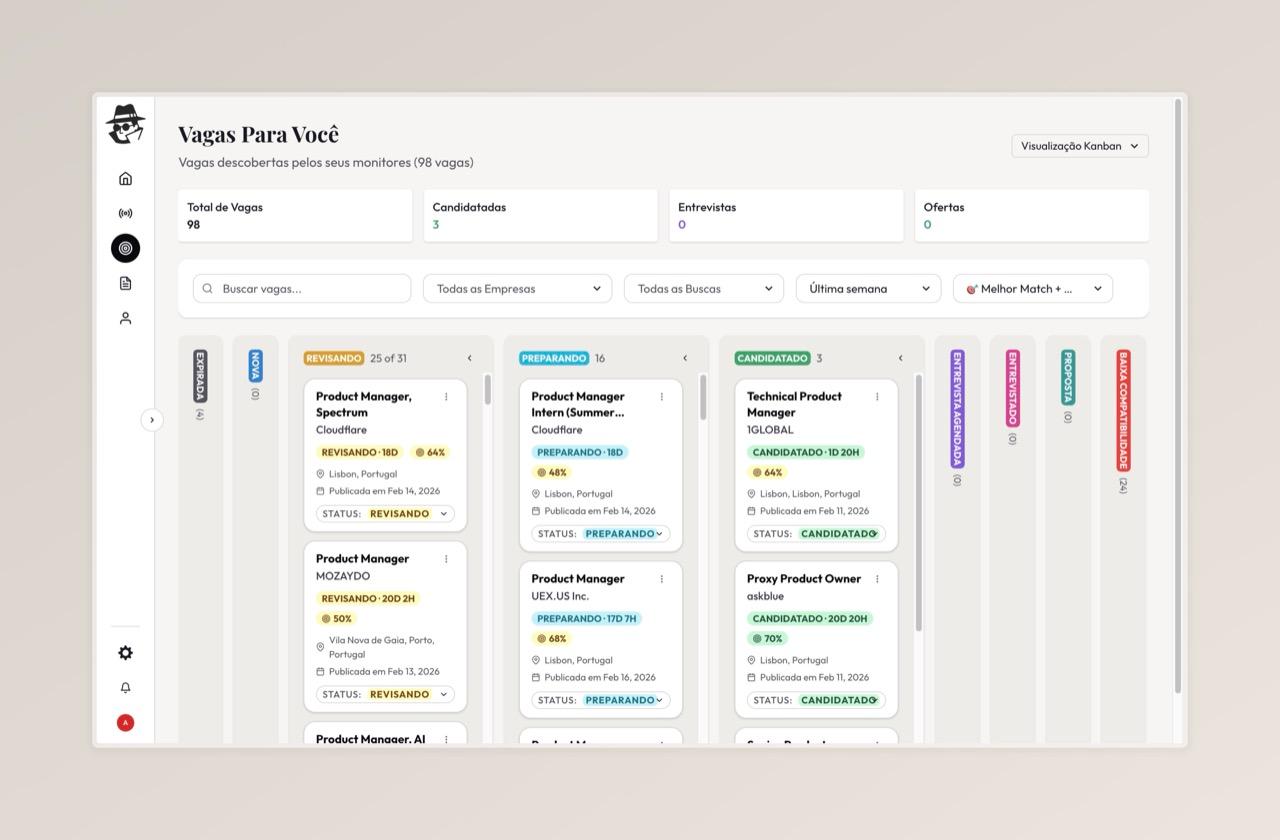
Task: Open the documents icon in the sidebar
Action: click(x=125, y=283)
